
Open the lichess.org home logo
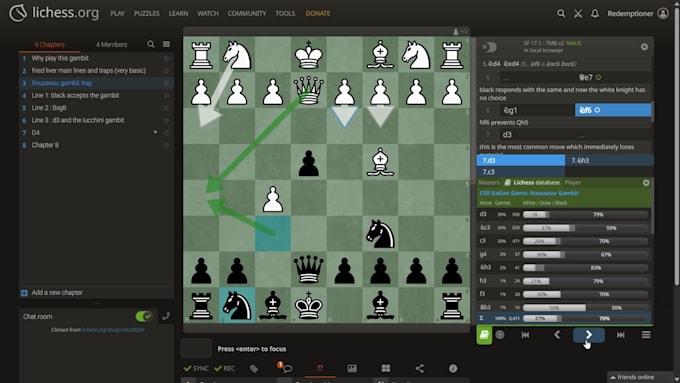coord(54,13)
